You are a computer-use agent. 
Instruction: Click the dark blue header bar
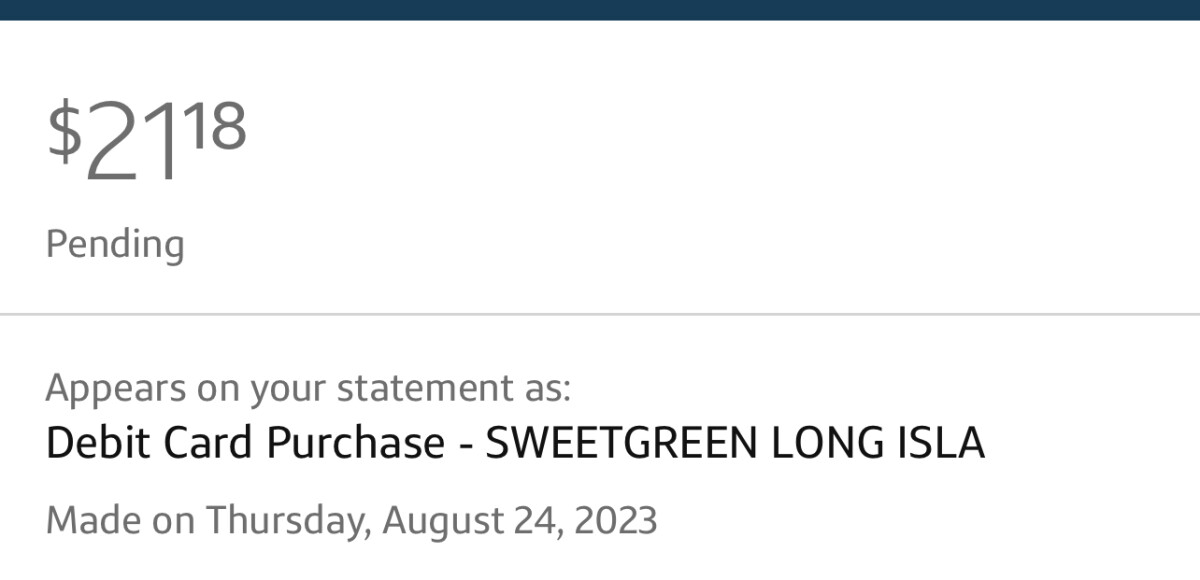pos(600,9)
